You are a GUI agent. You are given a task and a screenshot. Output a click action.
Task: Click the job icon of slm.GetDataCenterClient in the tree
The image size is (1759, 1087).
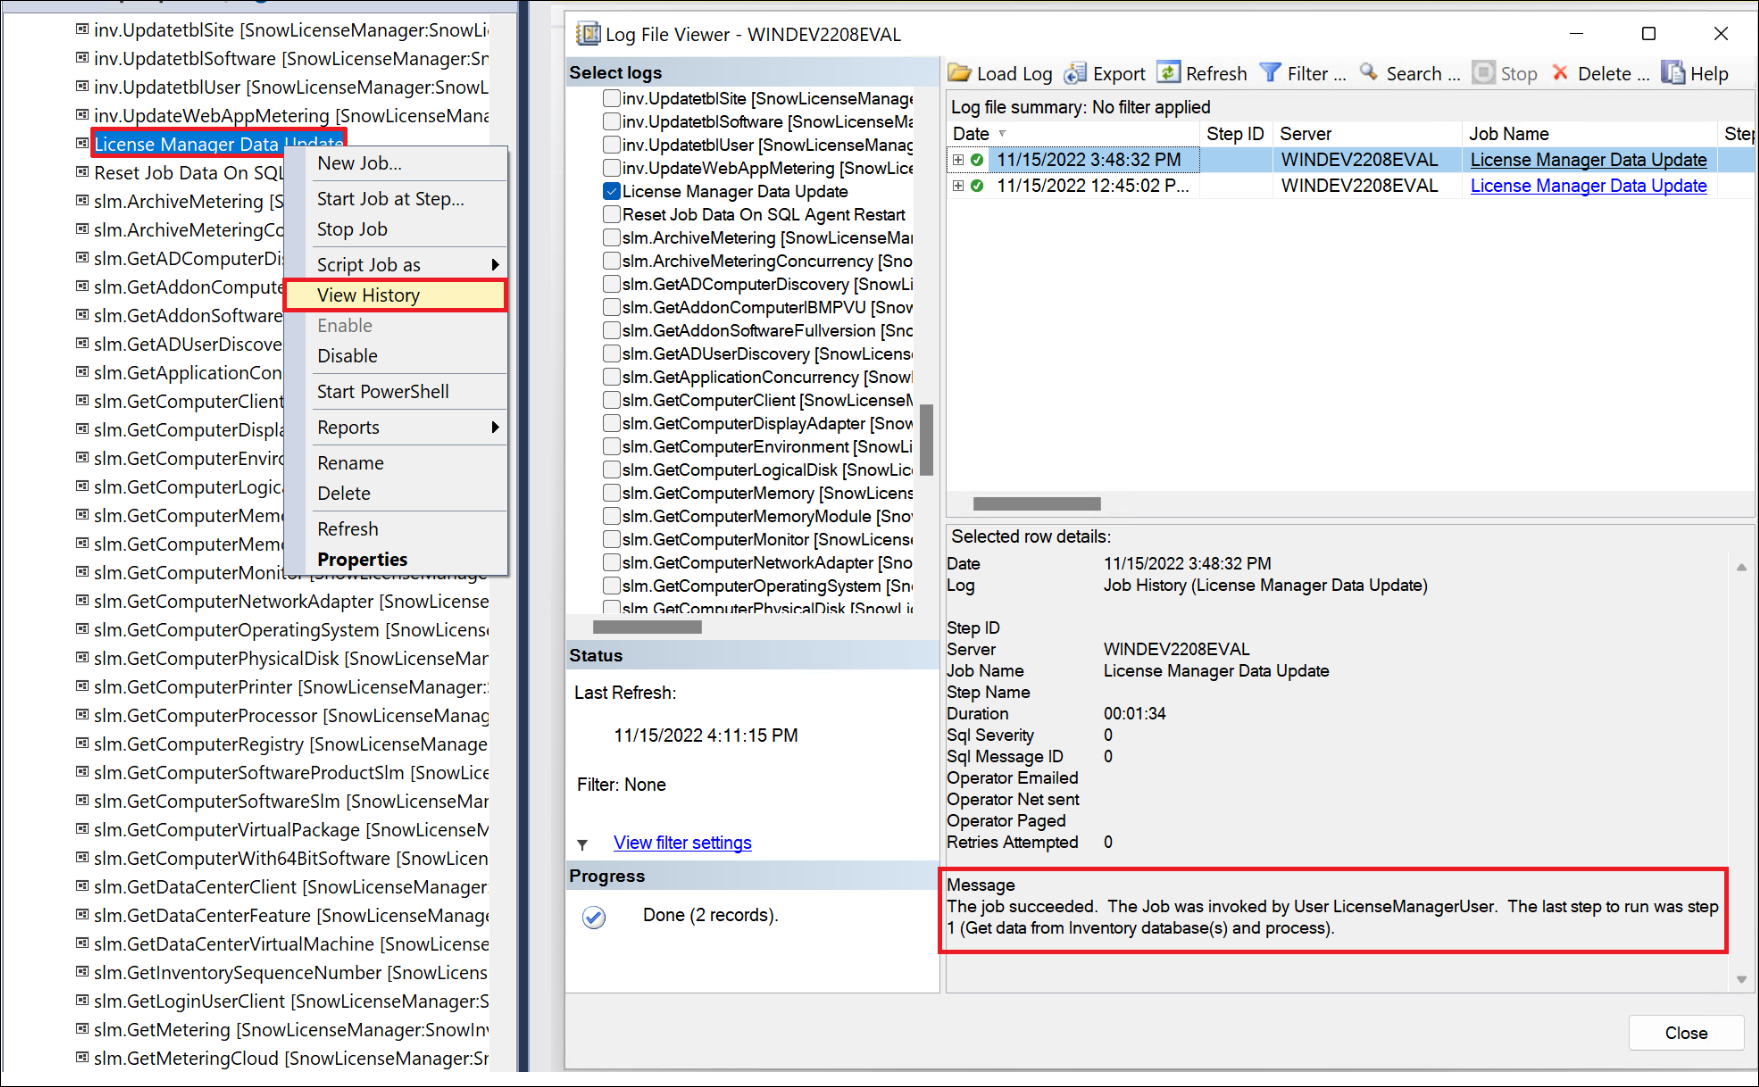click(82, 886)
